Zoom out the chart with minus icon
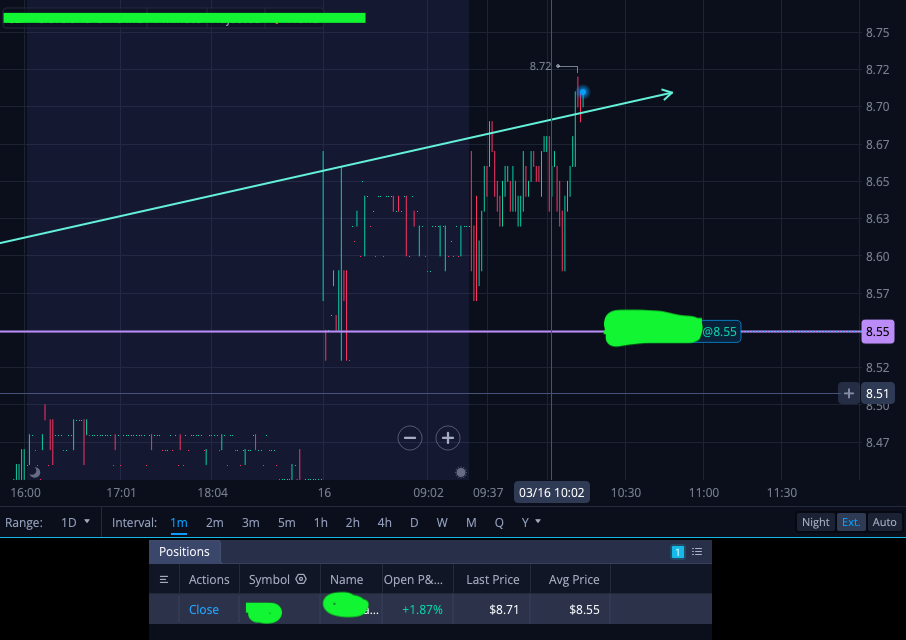The width and height of the screenshot is (906, 640). click(410, 438)
